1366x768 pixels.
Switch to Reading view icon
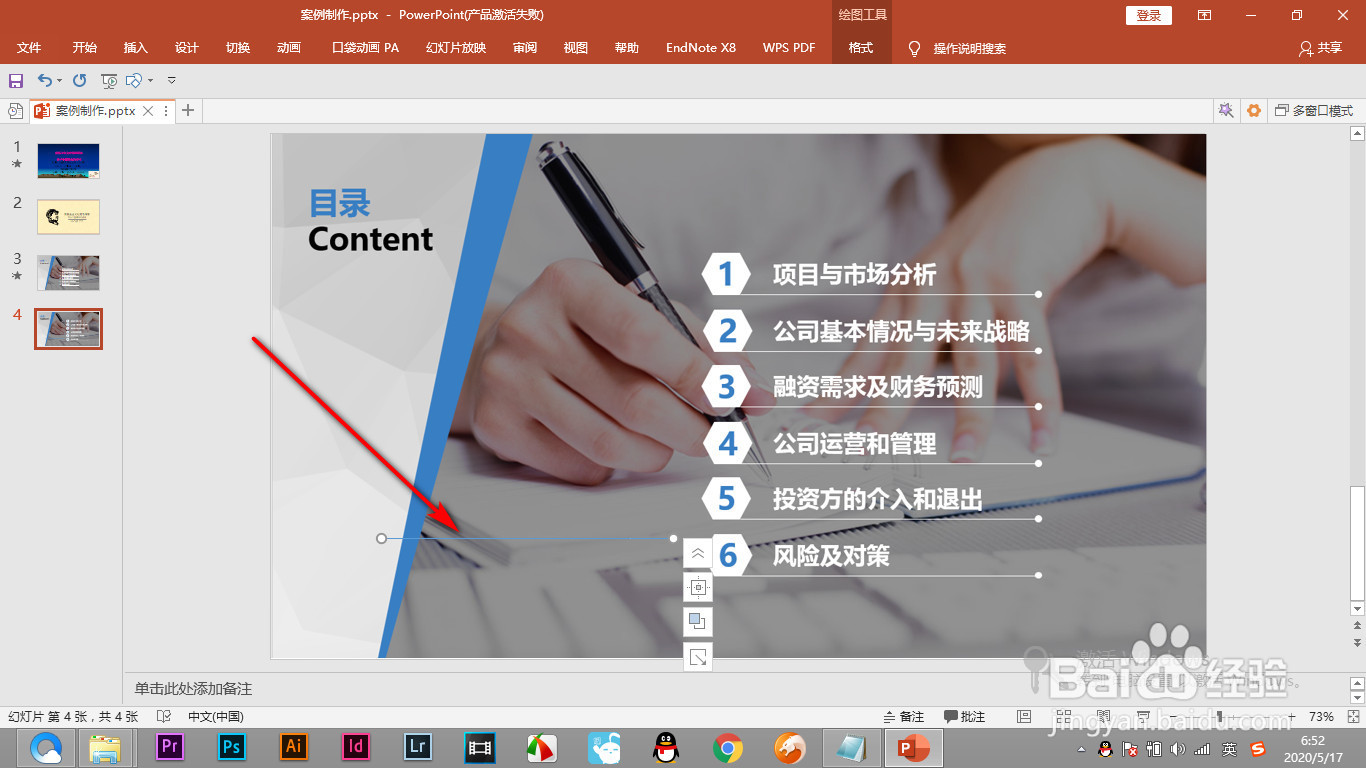[x=1104, y=717]
